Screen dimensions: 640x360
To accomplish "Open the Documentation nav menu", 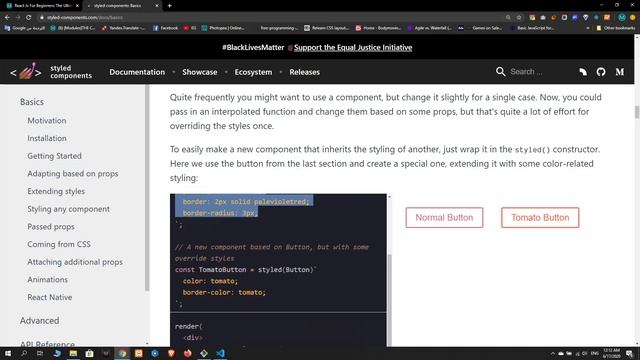I will pyautogui.click(x=137, y=72).
